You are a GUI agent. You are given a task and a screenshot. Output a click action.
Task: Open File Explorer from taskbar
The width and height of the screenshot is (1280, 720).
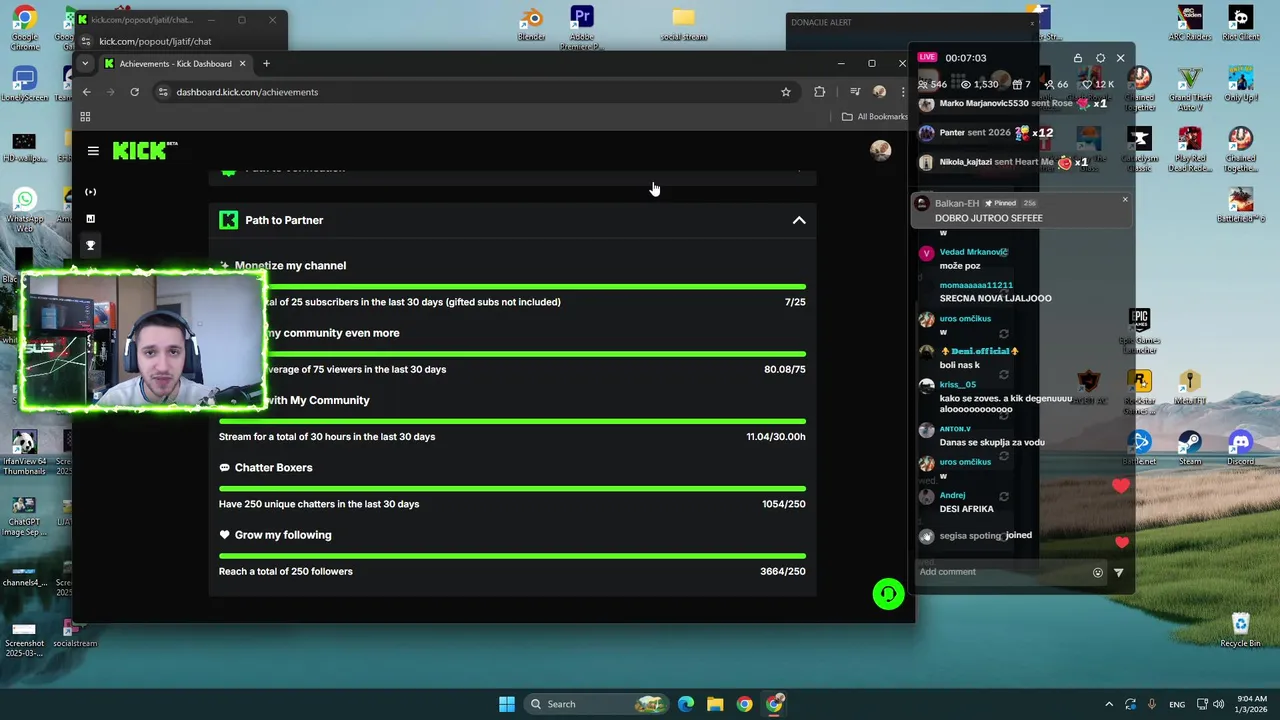pyautogui.click(x=715, y=704)
